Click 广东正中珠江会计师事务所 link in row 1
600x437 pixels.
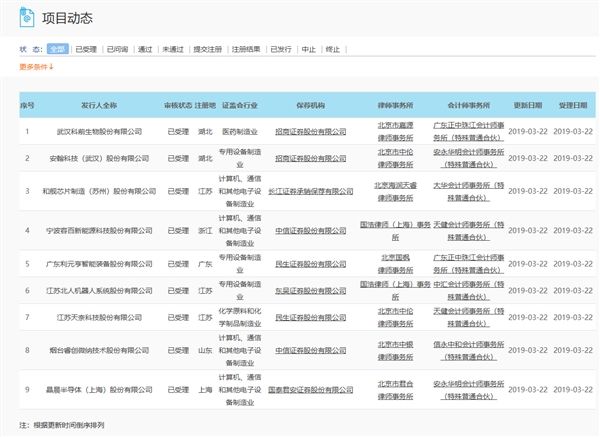click(469, 131)
